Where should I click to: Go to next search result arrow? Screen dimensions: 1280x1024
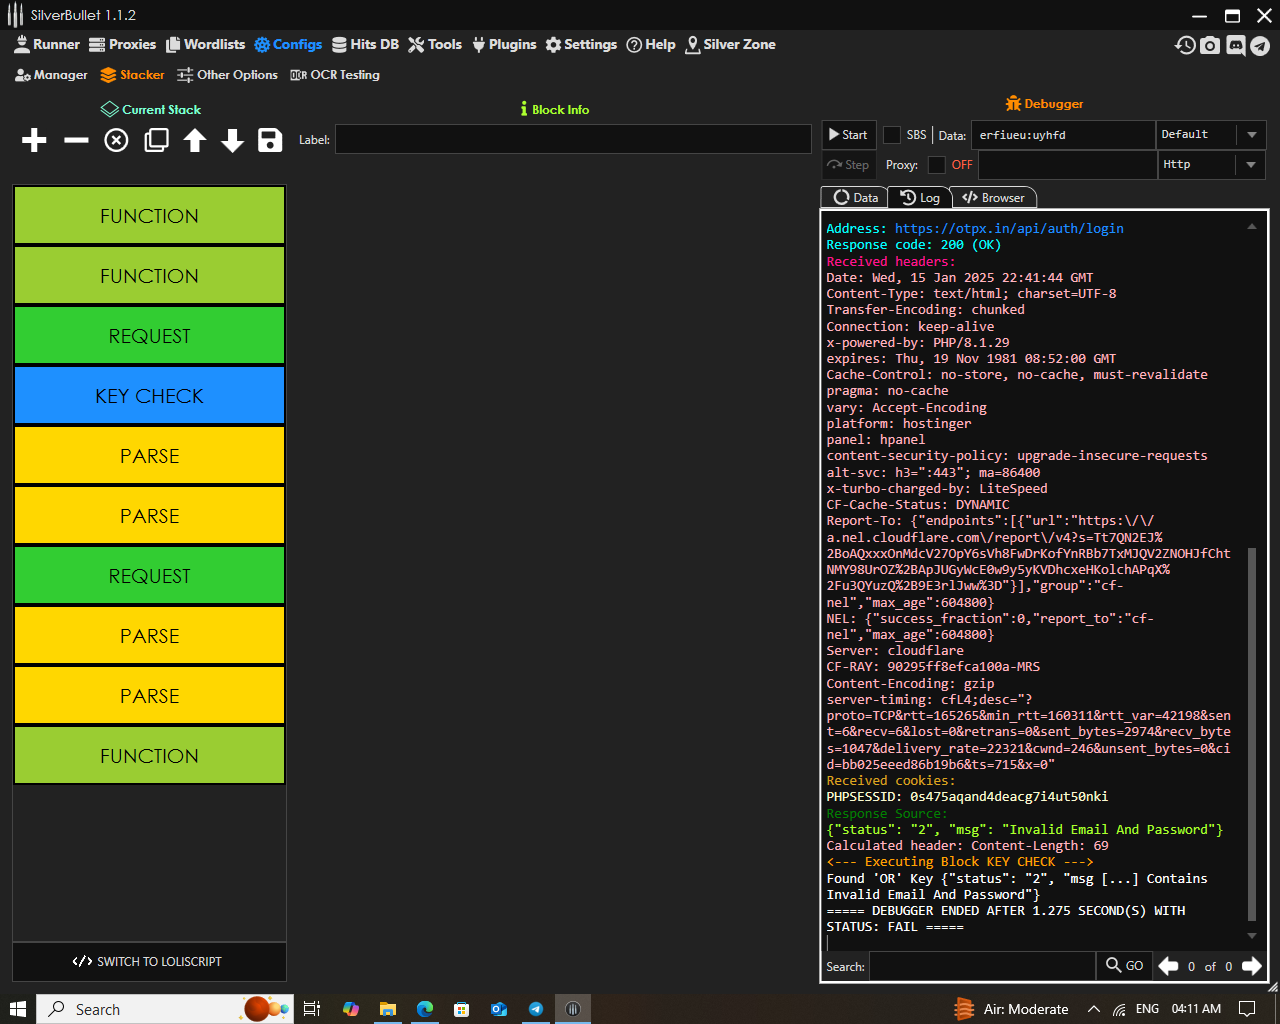[x=1251, y=966]
